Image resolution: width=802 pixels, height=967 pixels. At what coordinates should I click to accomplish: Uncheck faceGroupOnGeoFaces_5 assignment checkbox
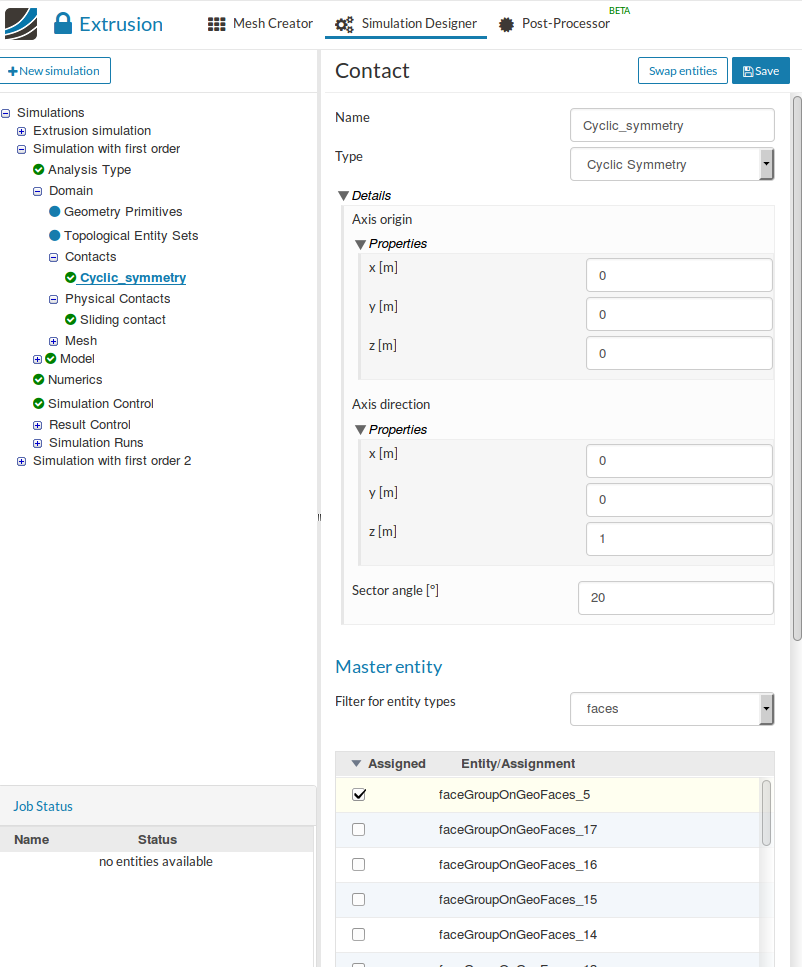(x=359, y=795)
